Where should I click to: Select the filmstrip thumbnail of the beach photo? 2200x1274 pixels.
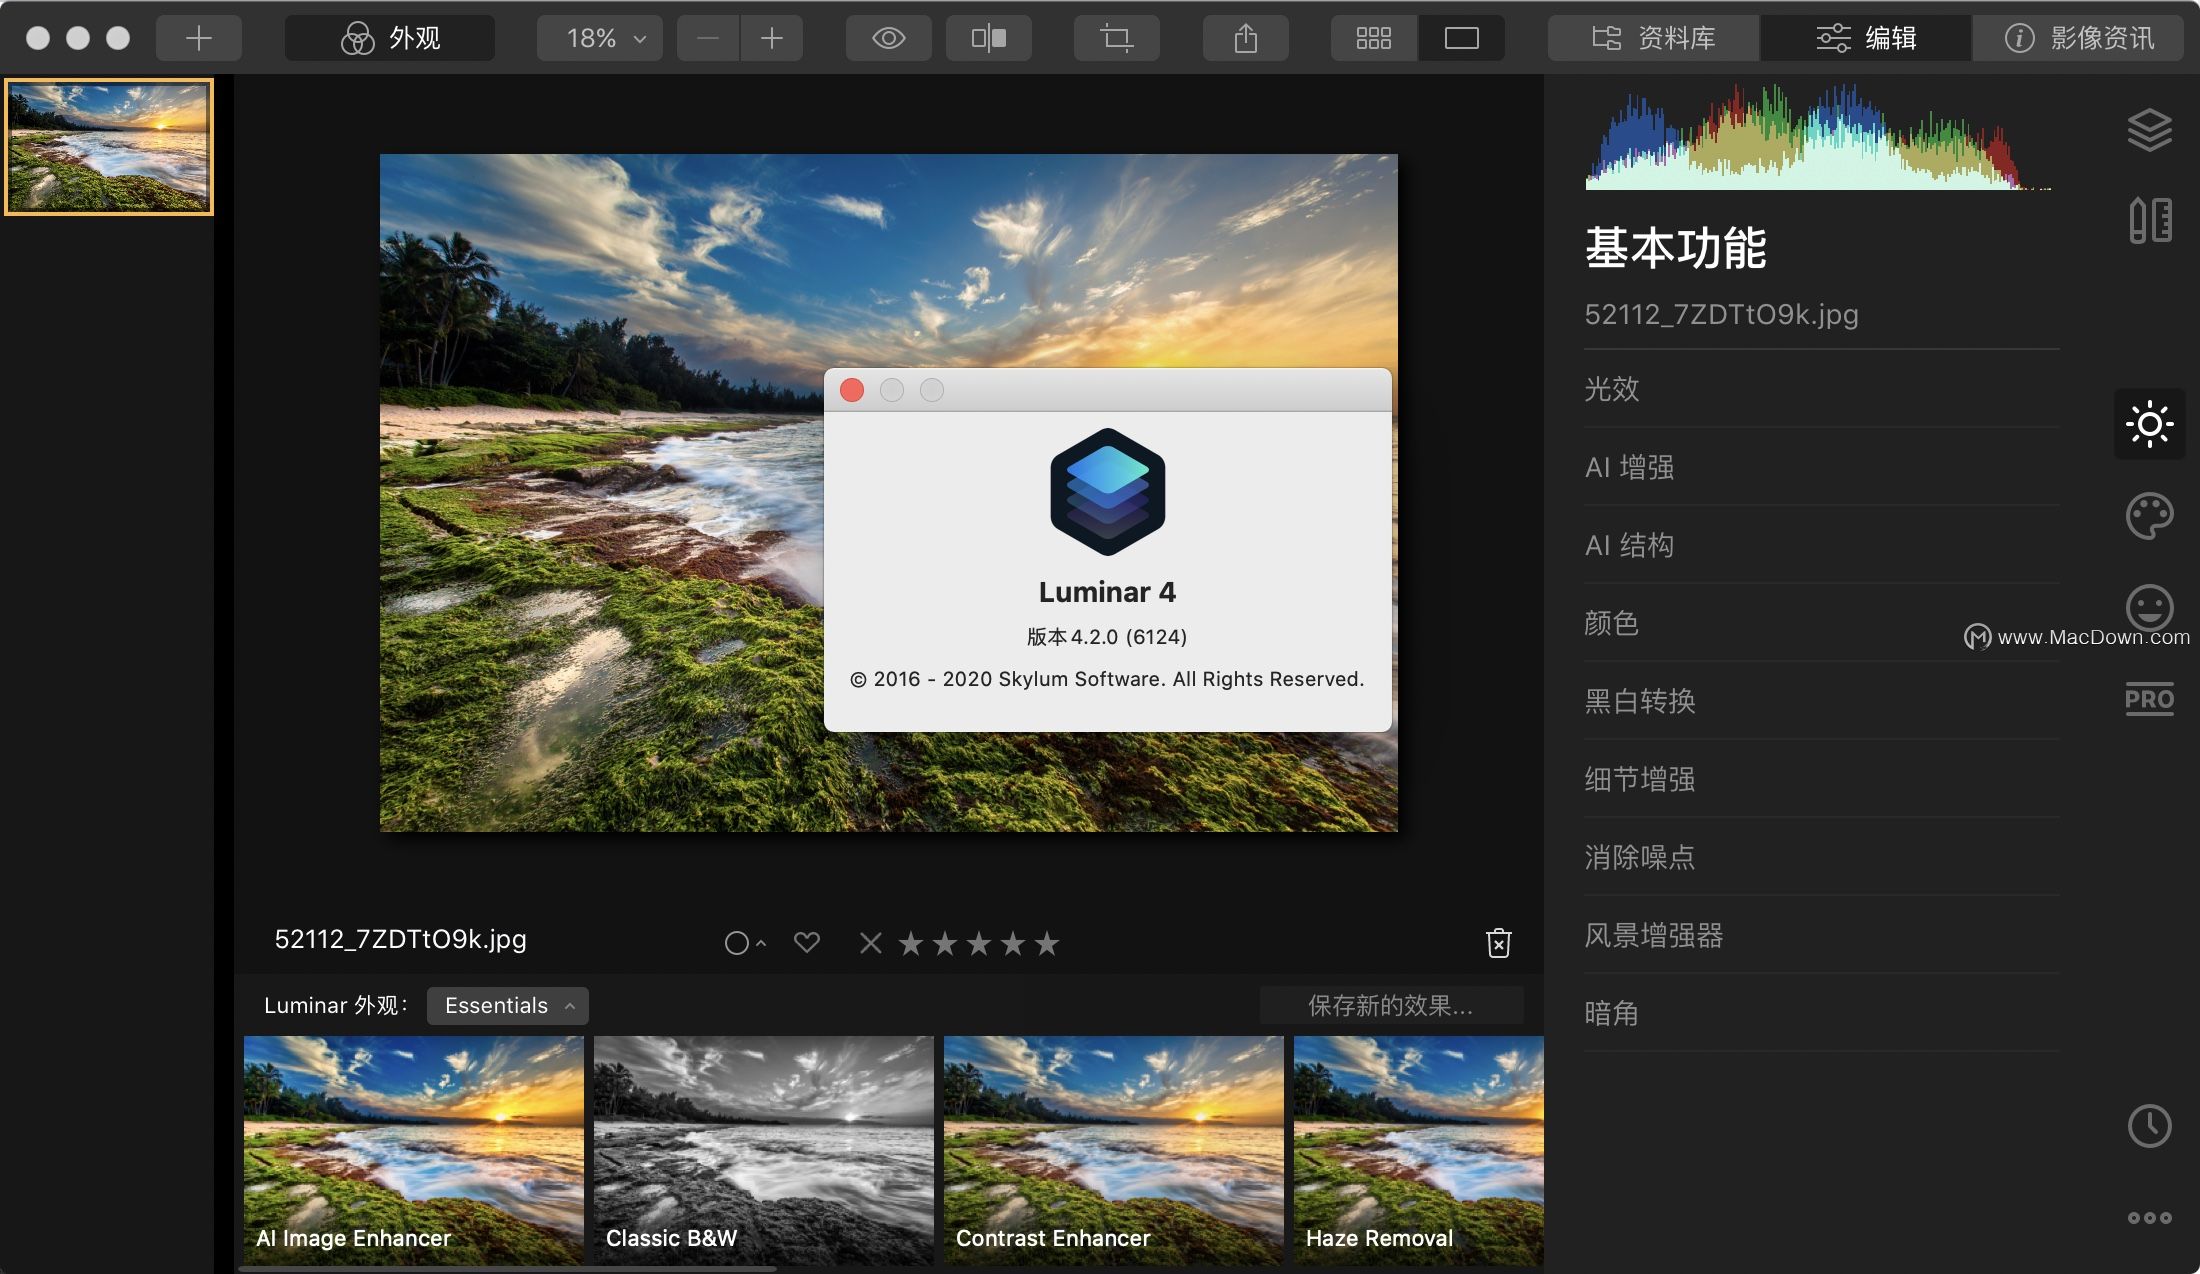coord(109,147)
